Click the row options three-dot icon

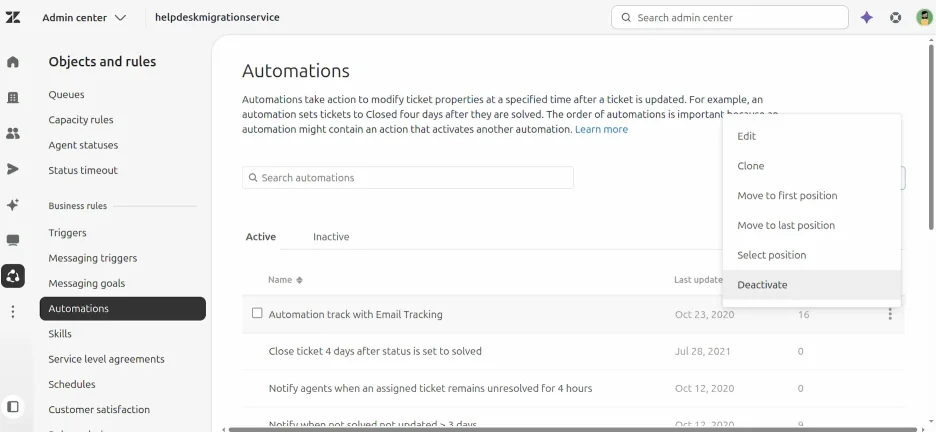pyautogui.click(x=890, y=314)
